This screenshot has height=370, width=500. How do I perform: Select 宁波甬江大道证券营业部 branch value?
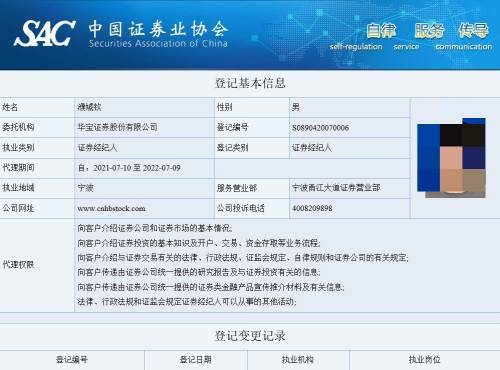tap(336, 188)
